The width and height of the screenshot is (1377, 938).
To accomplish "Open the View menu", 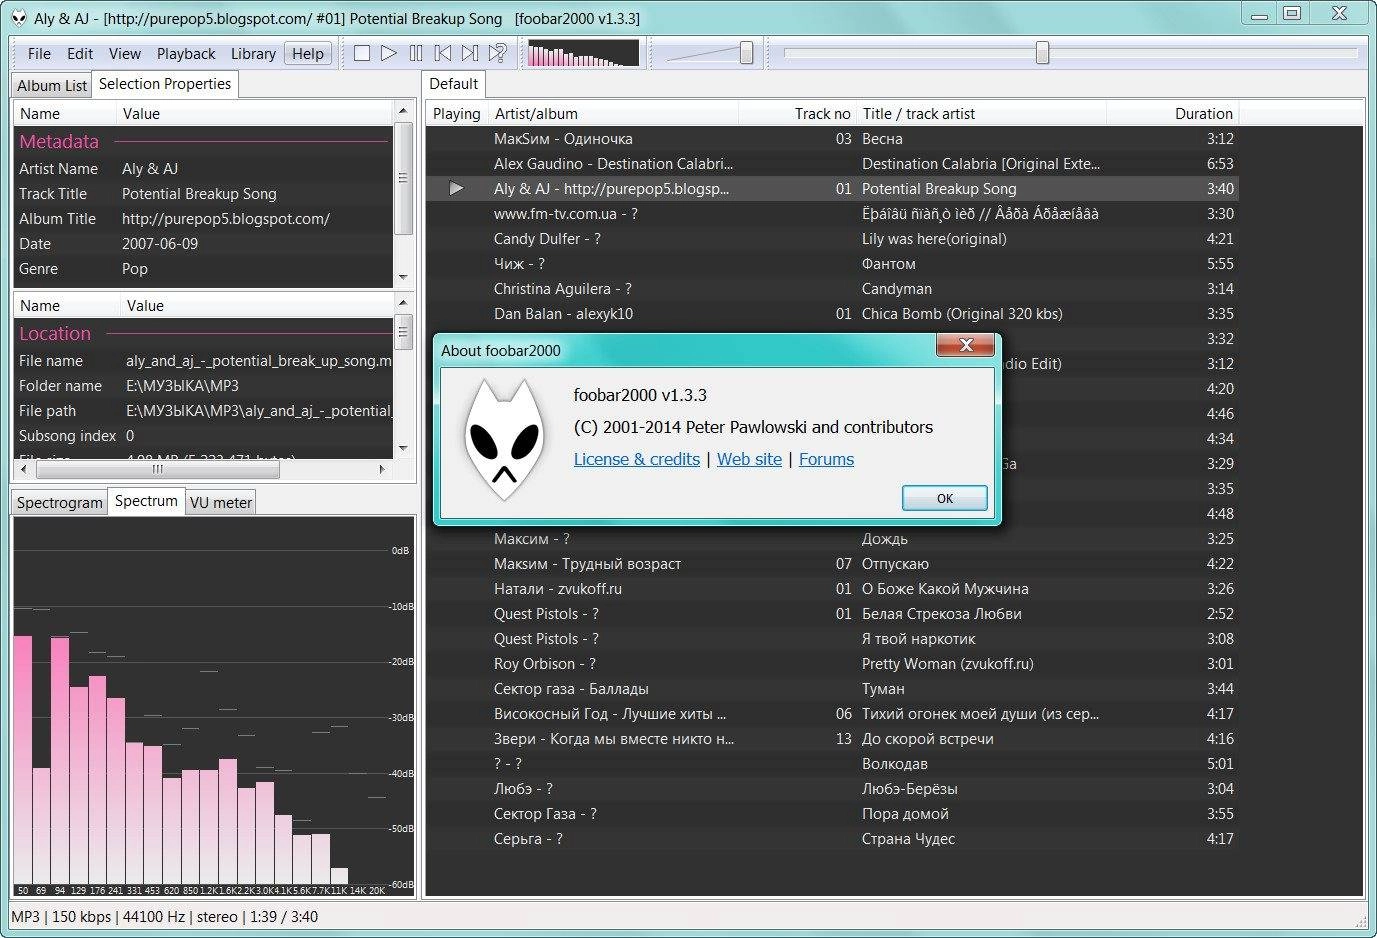I will pos(125,54).
